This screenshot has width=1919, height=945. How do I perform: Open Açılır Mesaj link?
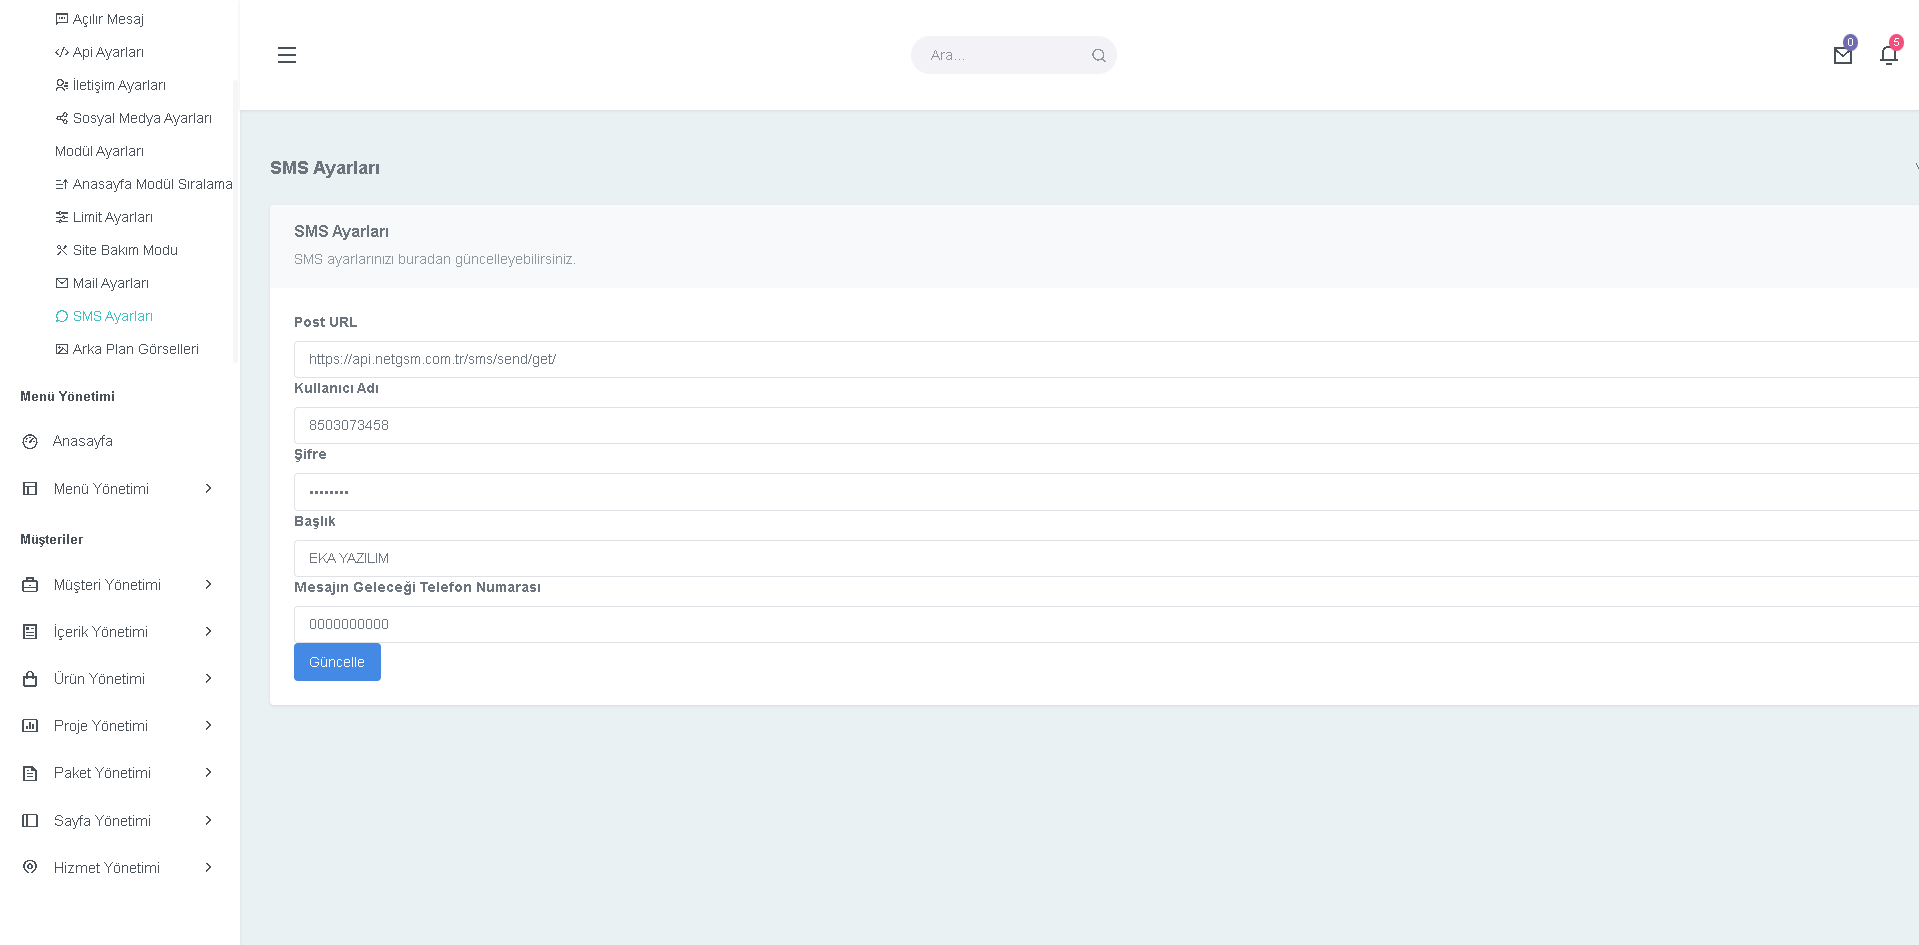(x=108, y=19)
